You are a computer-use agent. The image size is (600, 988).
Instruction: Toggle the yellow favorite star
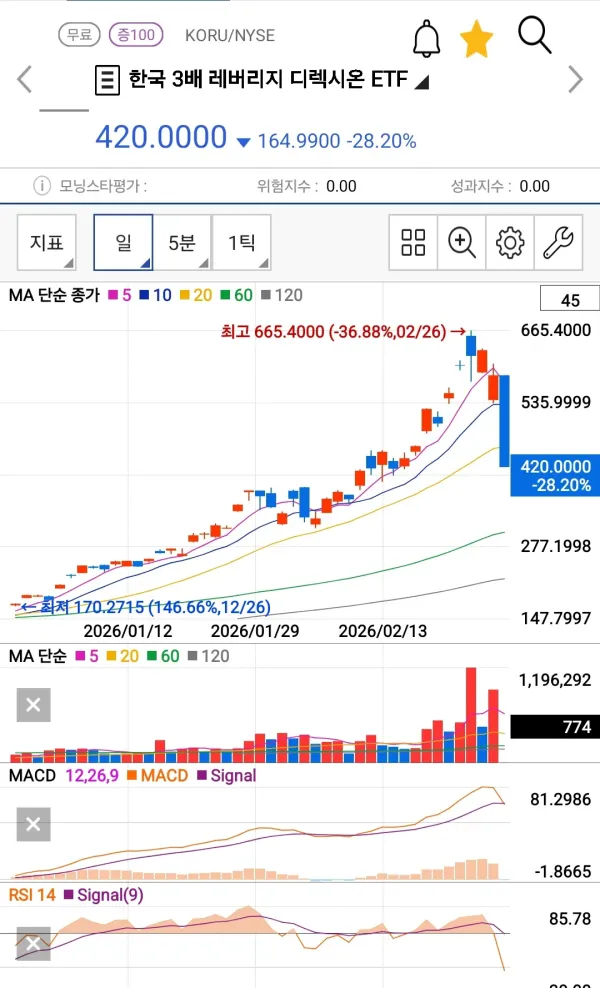click(x=476, y=38)
